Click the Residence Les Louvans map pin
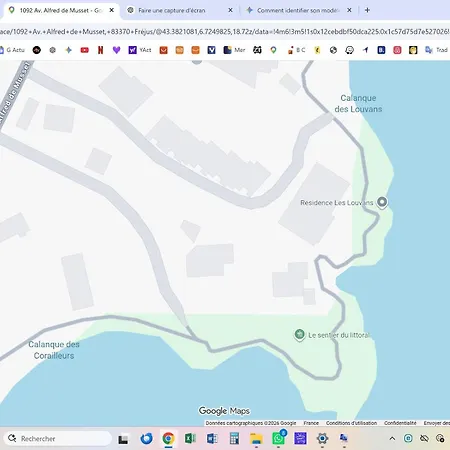Image resolution: width=450 pixels, height=450 pixels. click(x=382, y=202)
